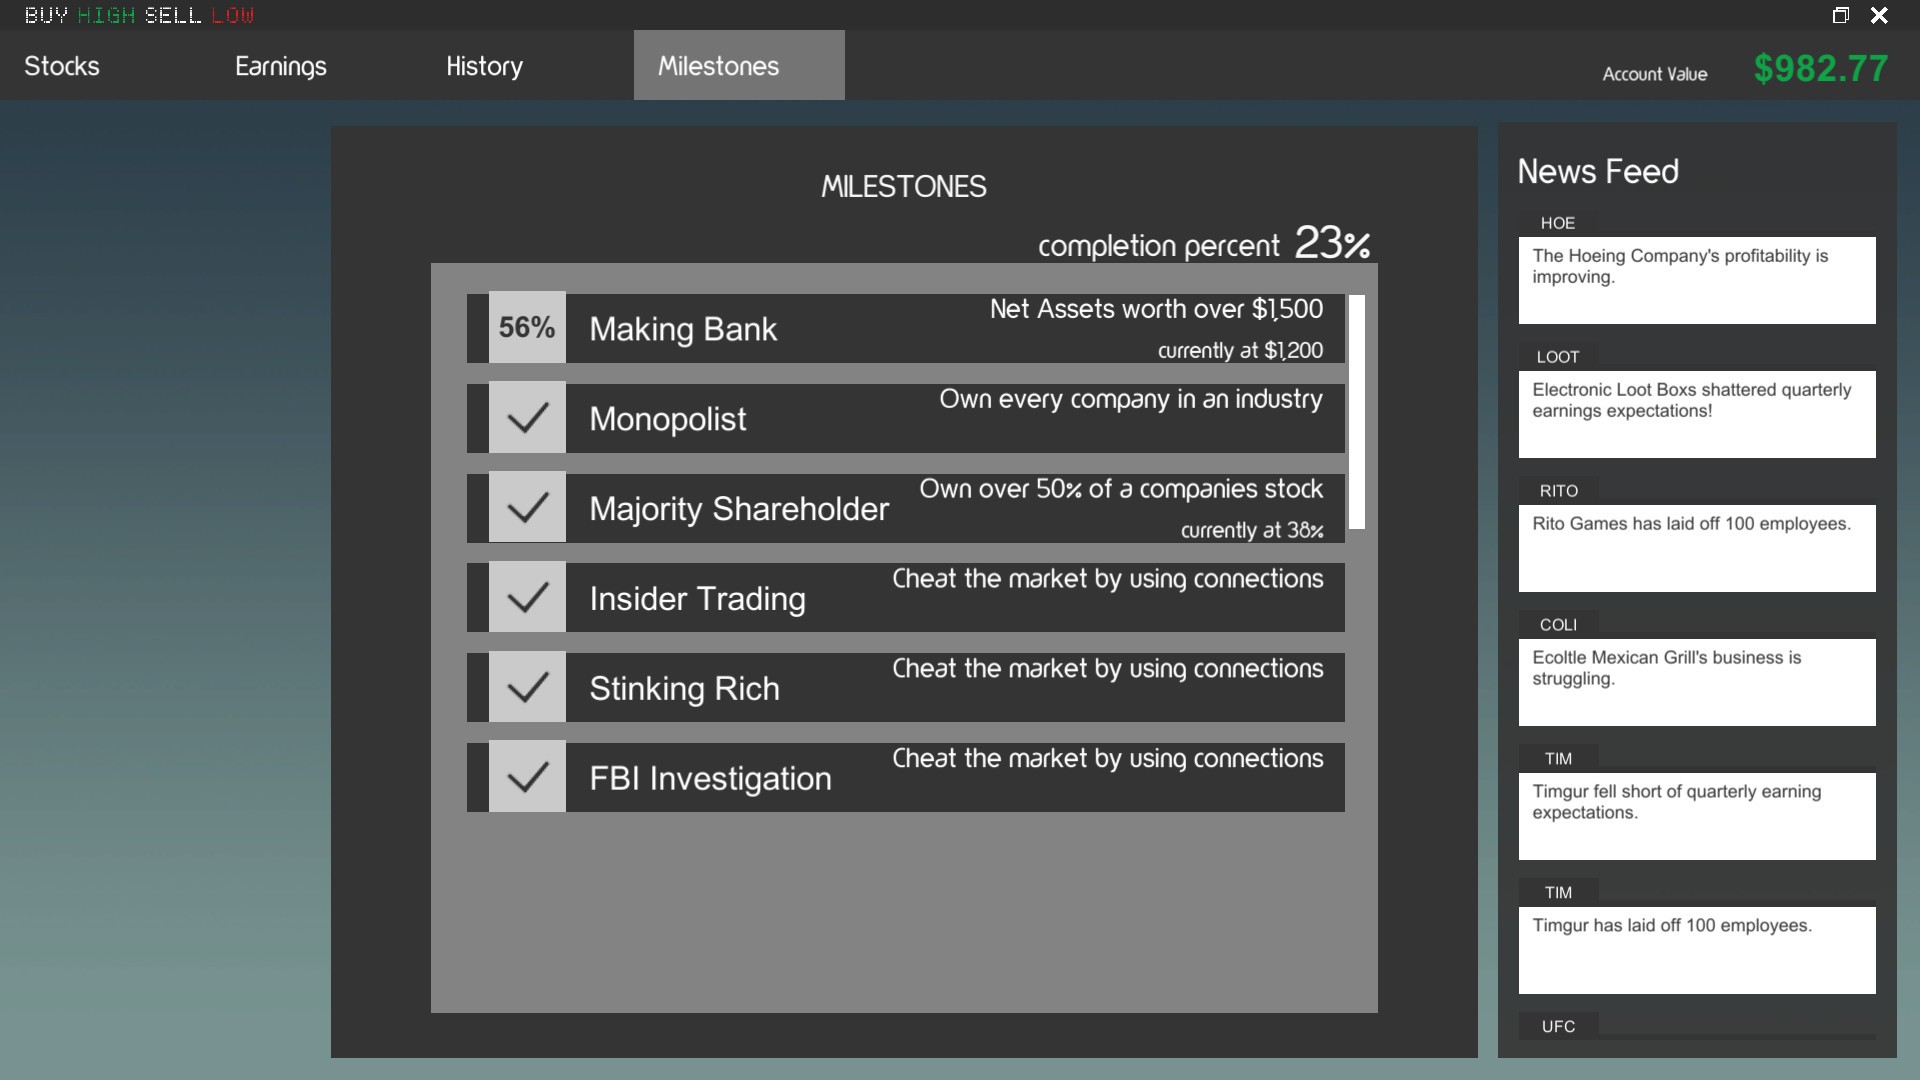Click the UFC ticker label

1558,1027
